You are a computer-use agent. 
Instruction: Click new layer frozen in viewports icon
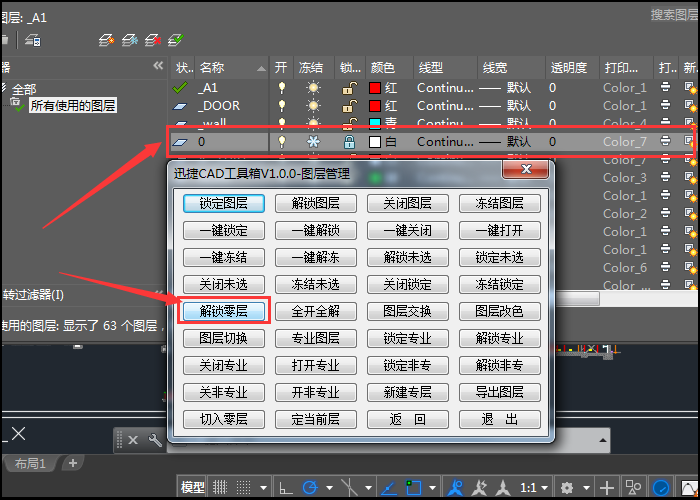point(129,41)
